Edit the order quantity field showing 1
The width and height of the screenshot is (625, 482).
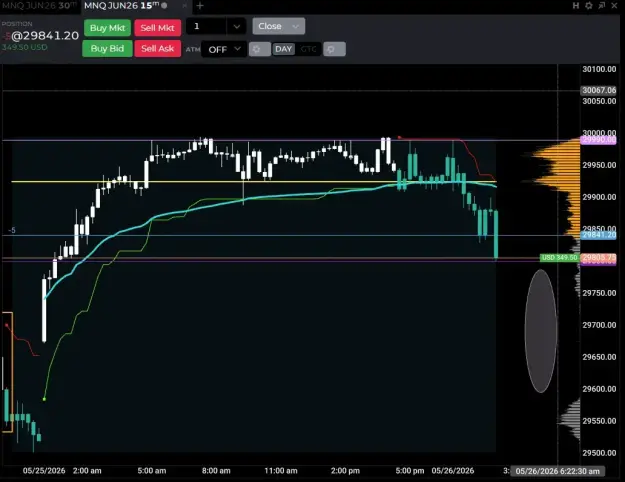tap(206, 26)
